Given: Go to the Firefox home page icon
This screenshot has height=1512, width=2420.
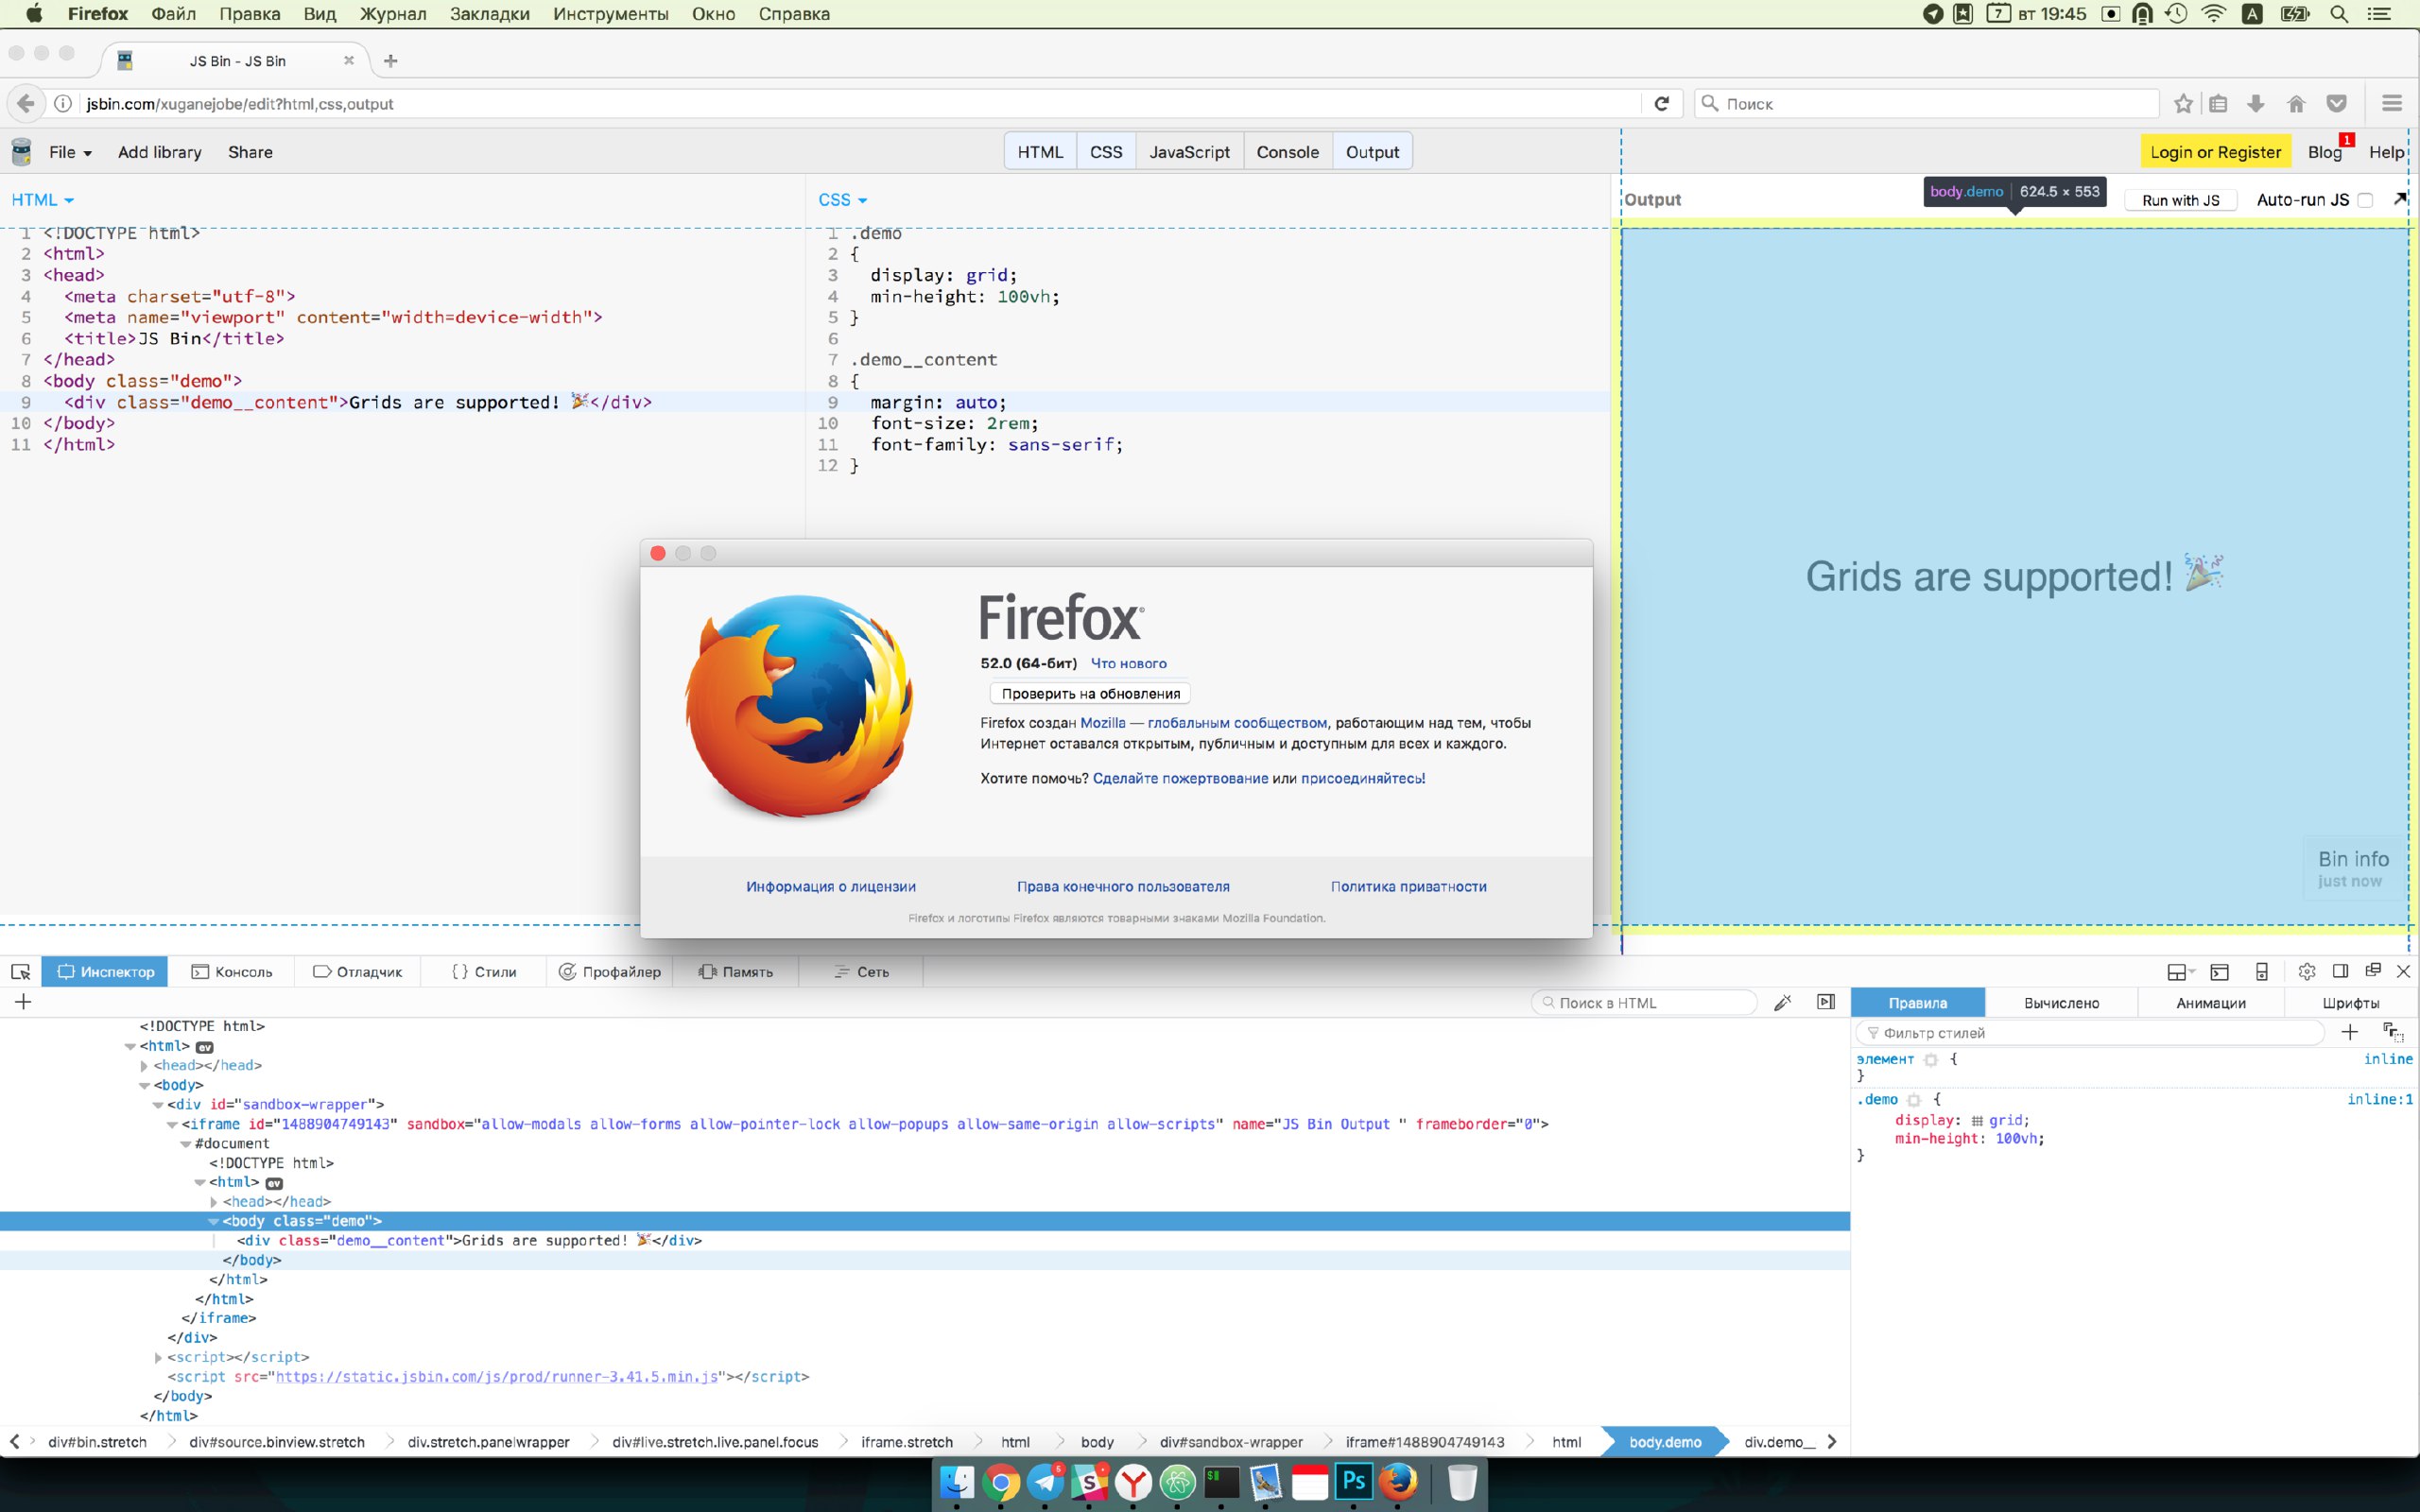Looking at the screenshot, I should pyautogui.click(x=2297, y=103).
